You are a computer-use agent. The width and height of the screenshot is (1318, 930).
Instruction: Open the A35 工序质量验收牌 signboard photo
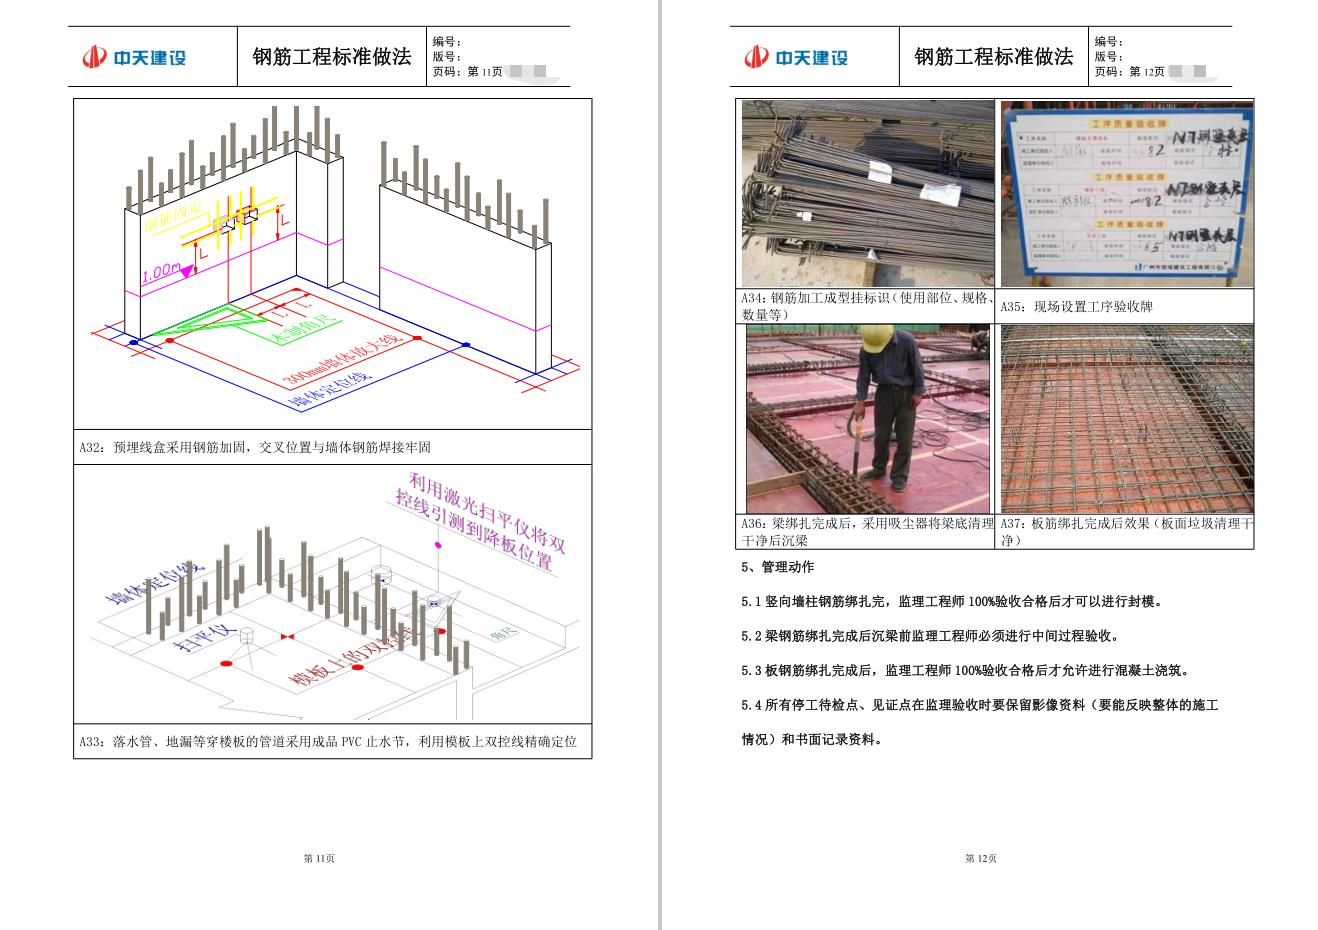coord(1126,194)
